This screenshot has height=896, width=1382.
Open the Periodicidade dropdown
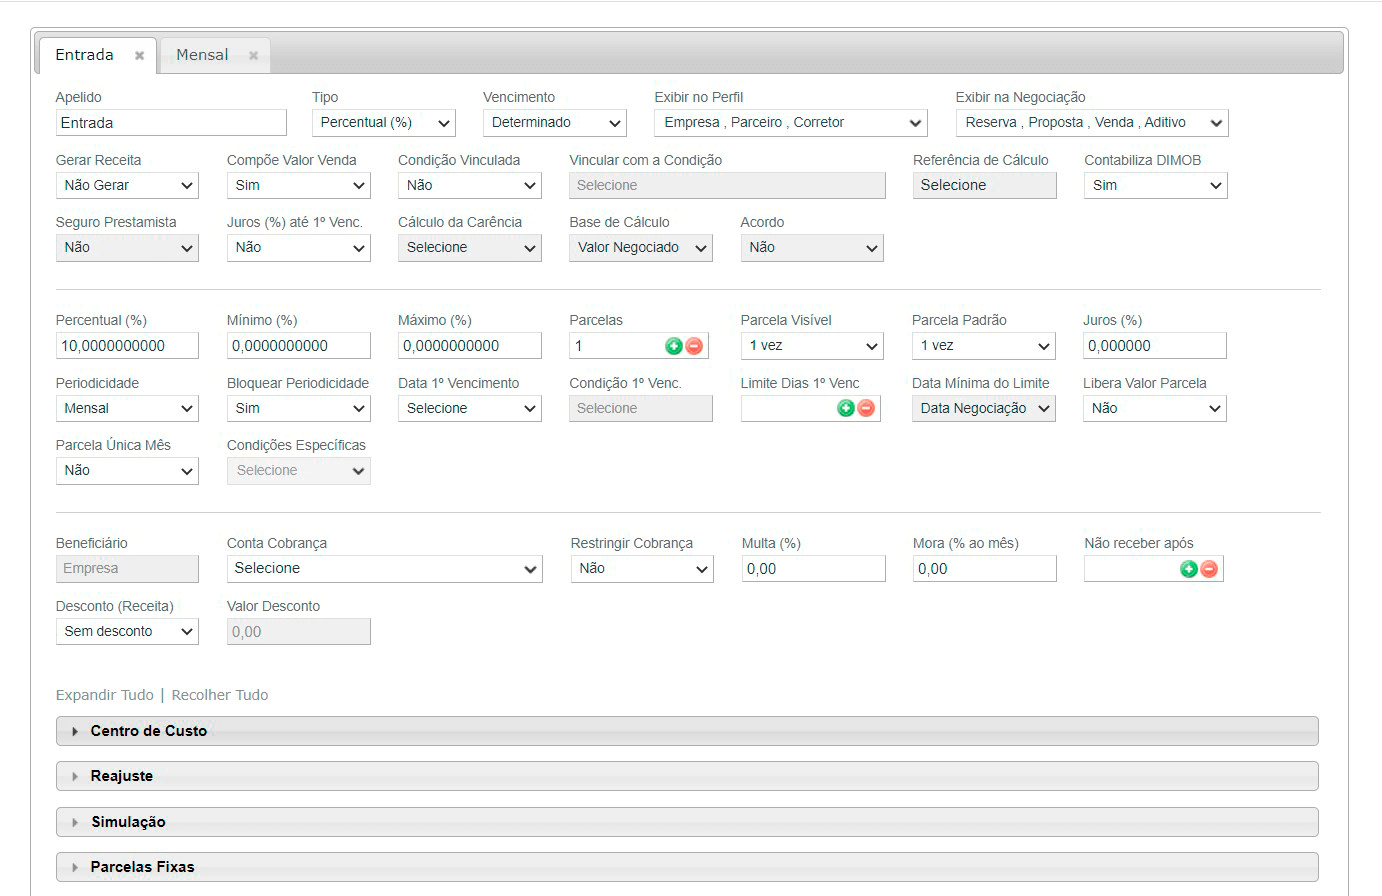point(127,409)
